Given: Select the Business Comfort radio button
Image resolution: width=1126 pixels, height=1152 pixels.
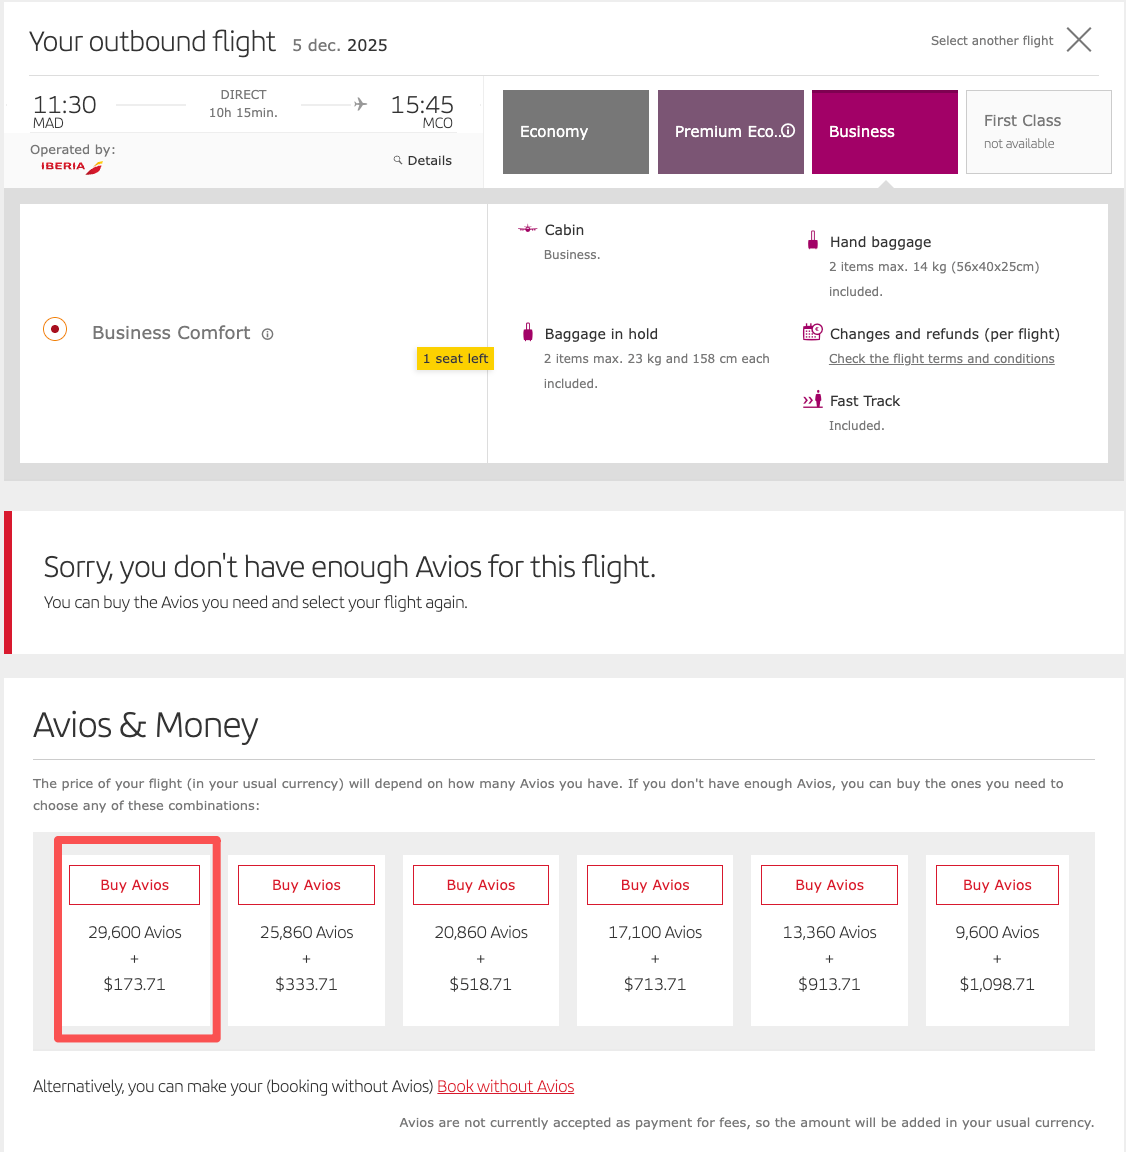Looking at the screenshot, I should click(55, 329).
